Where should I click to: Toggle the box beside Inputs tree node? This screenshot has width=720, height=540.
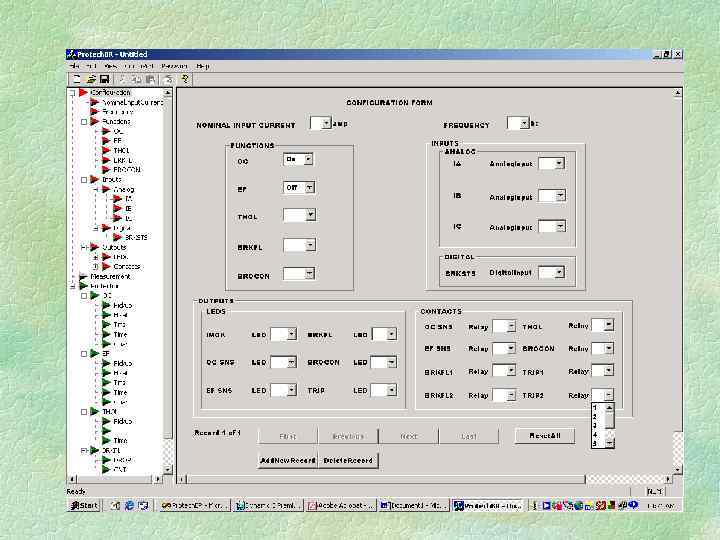pos(84,180)
